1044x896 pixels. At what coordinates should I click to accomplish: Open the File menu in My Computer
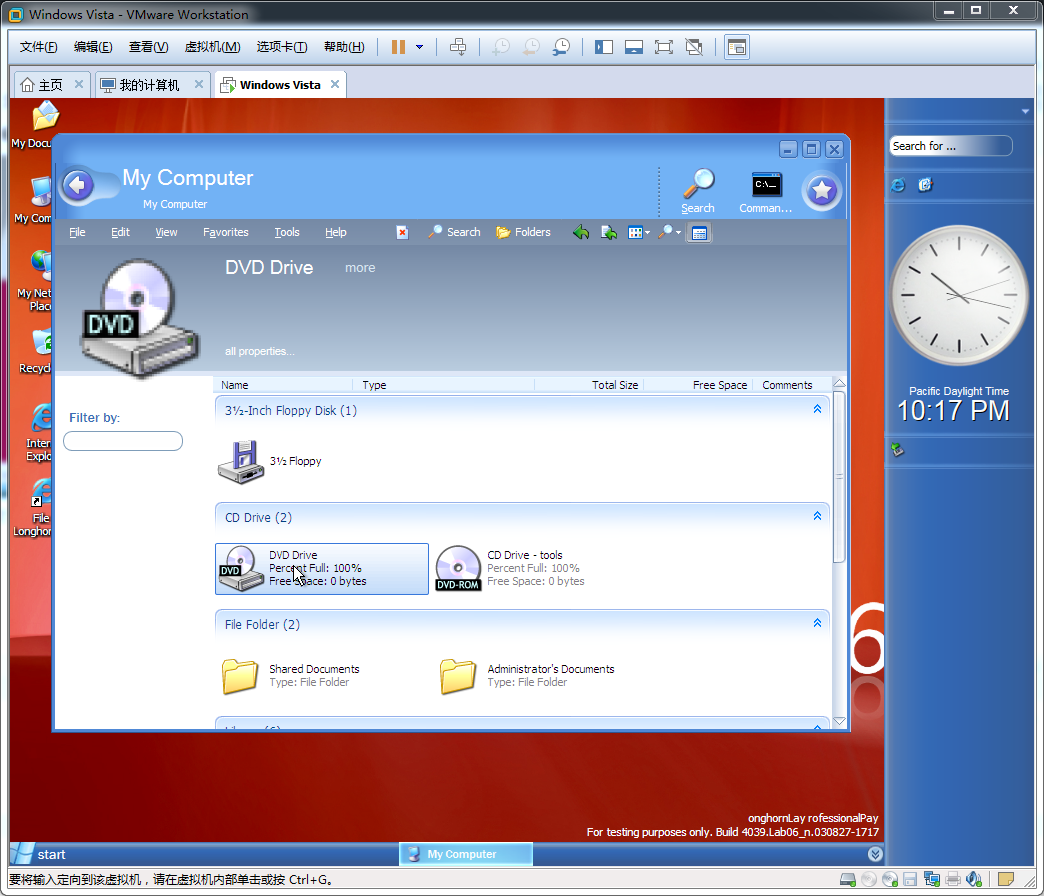(77, 232)
